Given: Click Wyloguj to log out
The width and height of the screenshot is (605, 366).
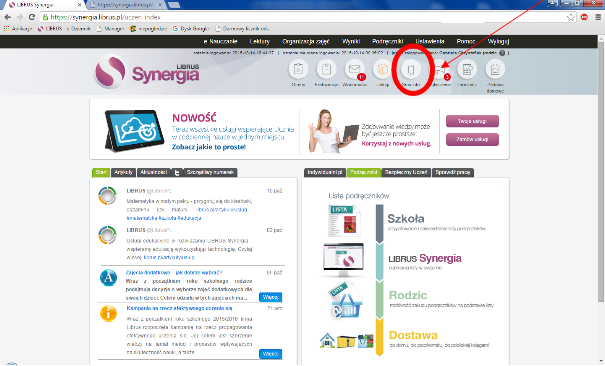Looking at the screenshot, I should click(498, 41).
